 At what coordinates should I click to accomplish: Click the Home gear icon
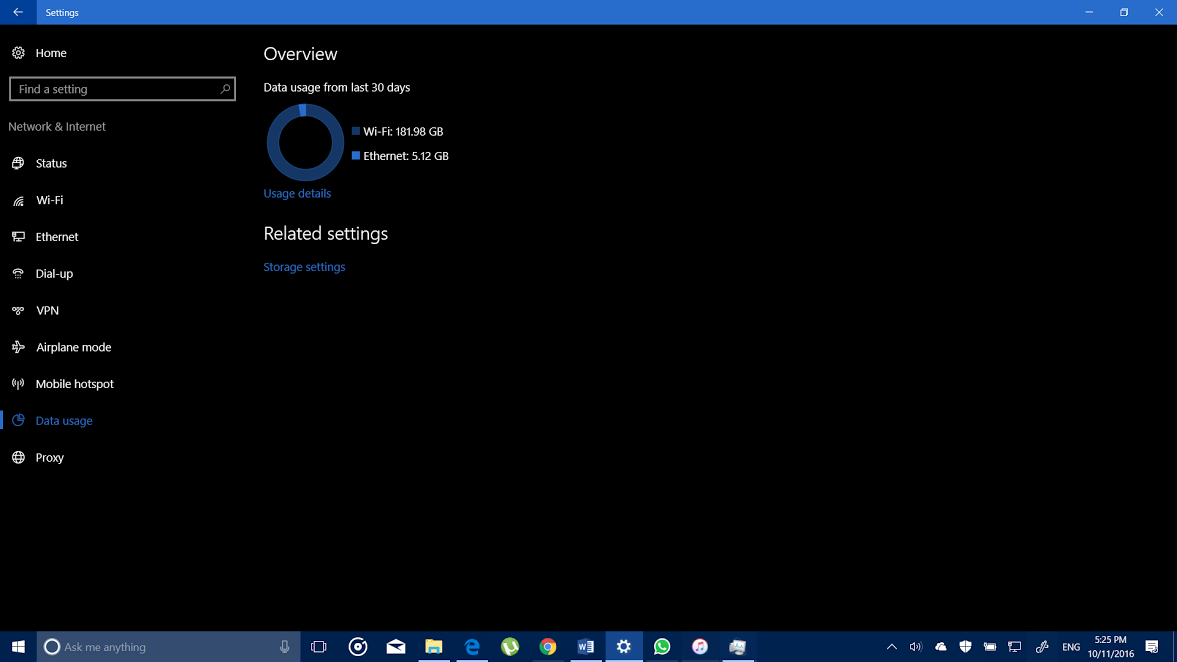click(x=18, y=53)
